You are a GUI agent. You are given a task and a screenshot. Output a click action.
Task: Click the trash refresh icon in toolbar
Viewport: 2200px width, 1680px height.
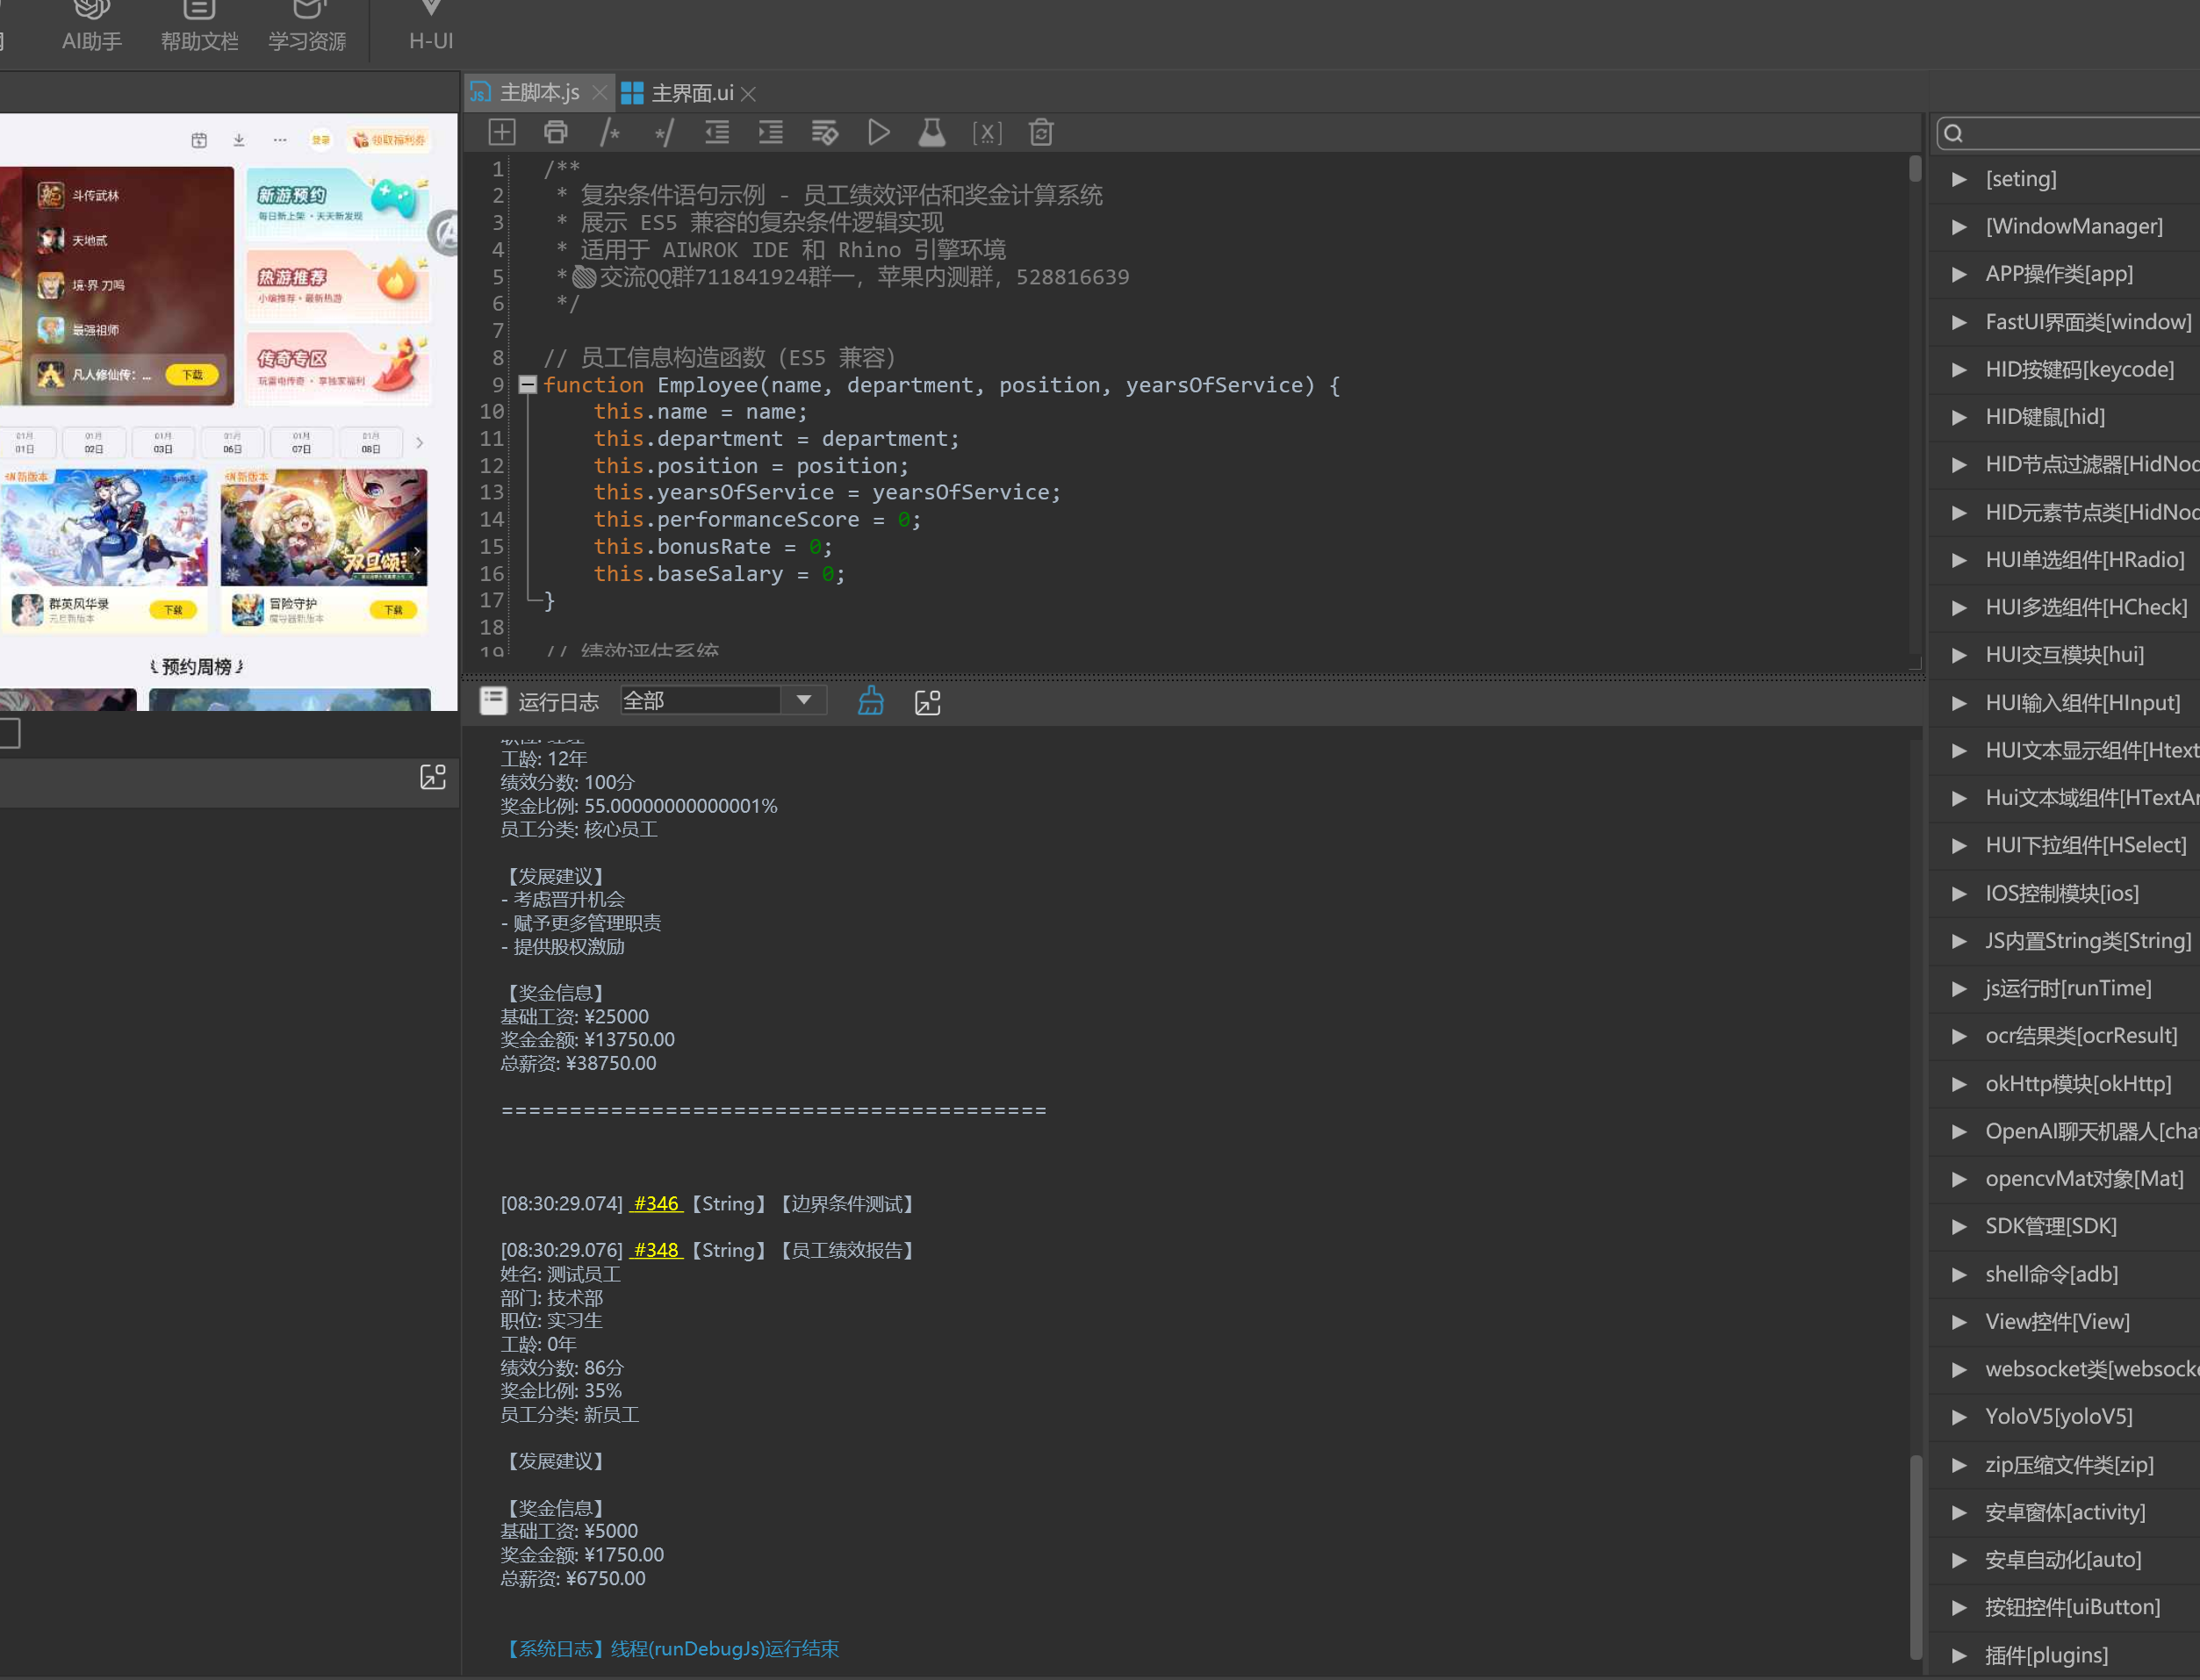[x=1041, y=133]
